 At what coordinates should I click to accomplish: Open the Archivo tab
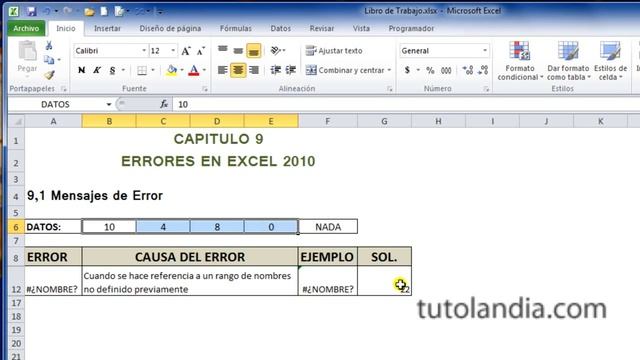(26, 28)
